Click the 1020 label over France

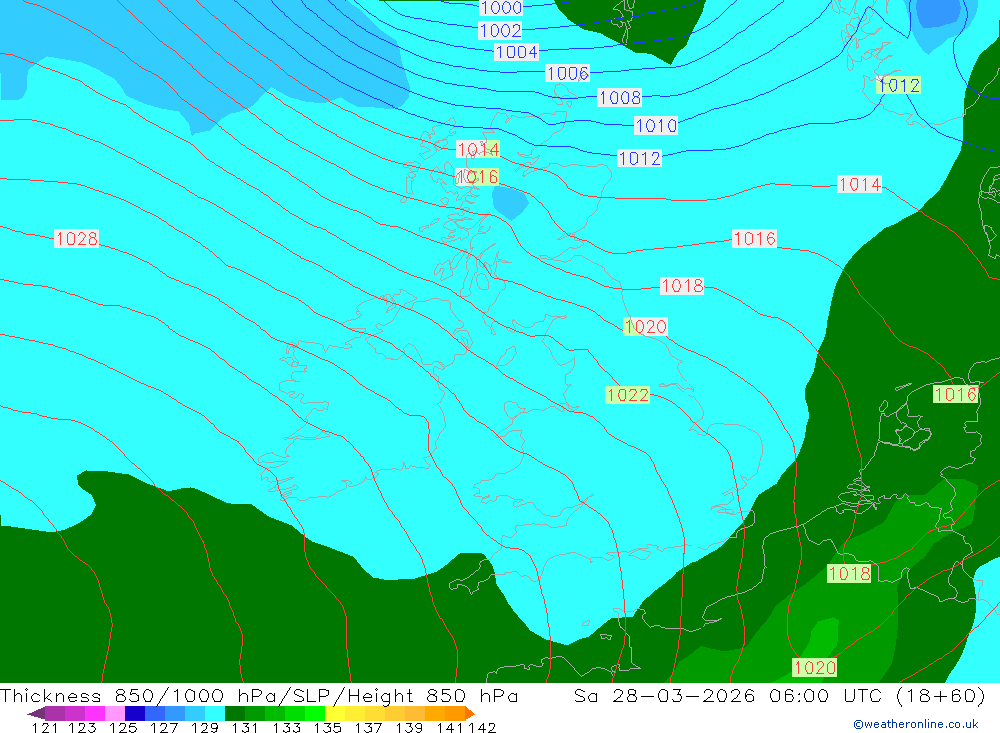[814, 667]
